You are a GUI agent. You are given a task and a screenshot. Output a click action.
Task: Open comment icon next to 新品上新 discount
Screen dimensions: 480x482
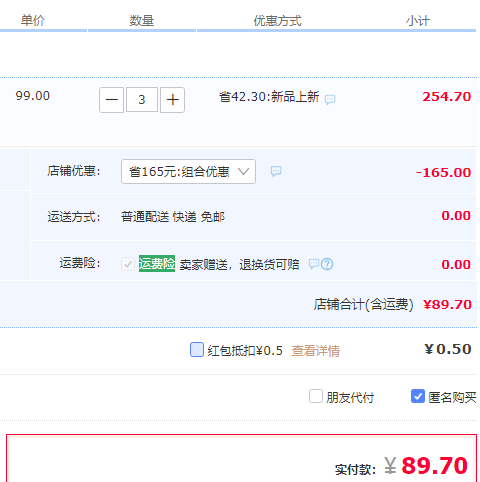(330, 99)
